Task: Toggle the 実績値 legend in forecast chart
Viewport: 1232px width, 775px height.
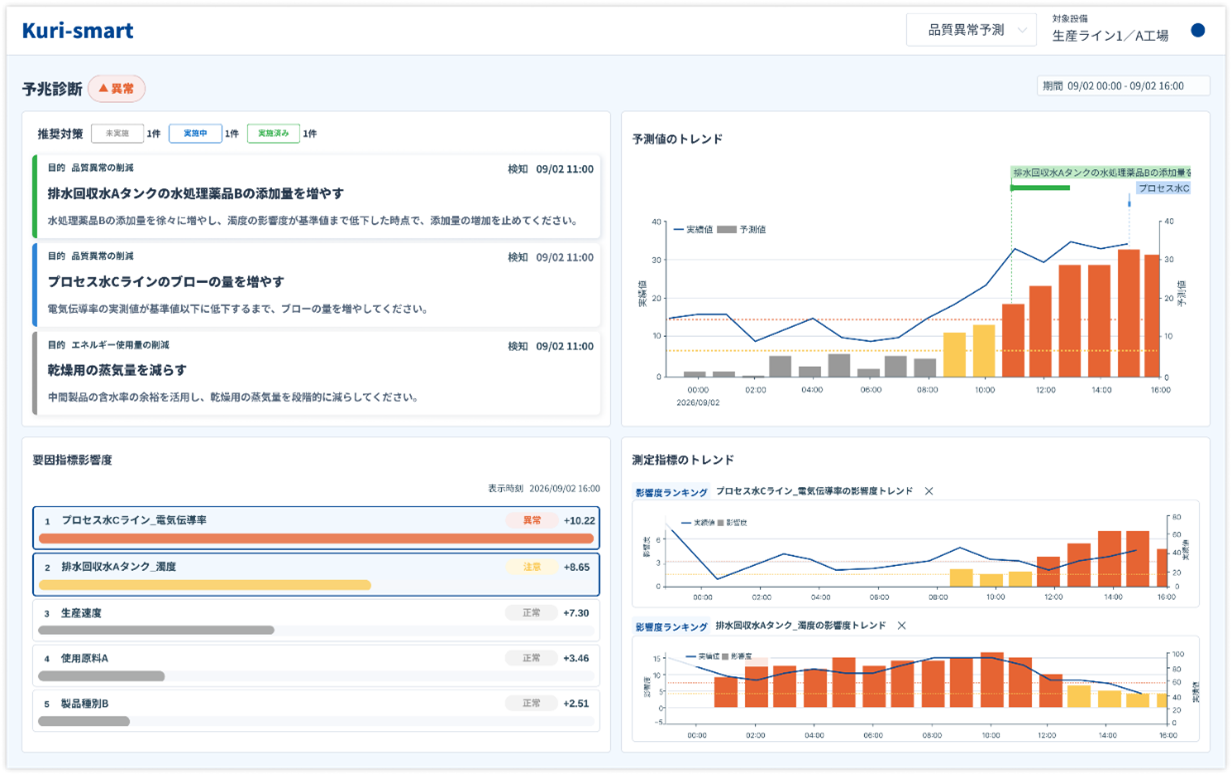Action: tap(692, 229)
